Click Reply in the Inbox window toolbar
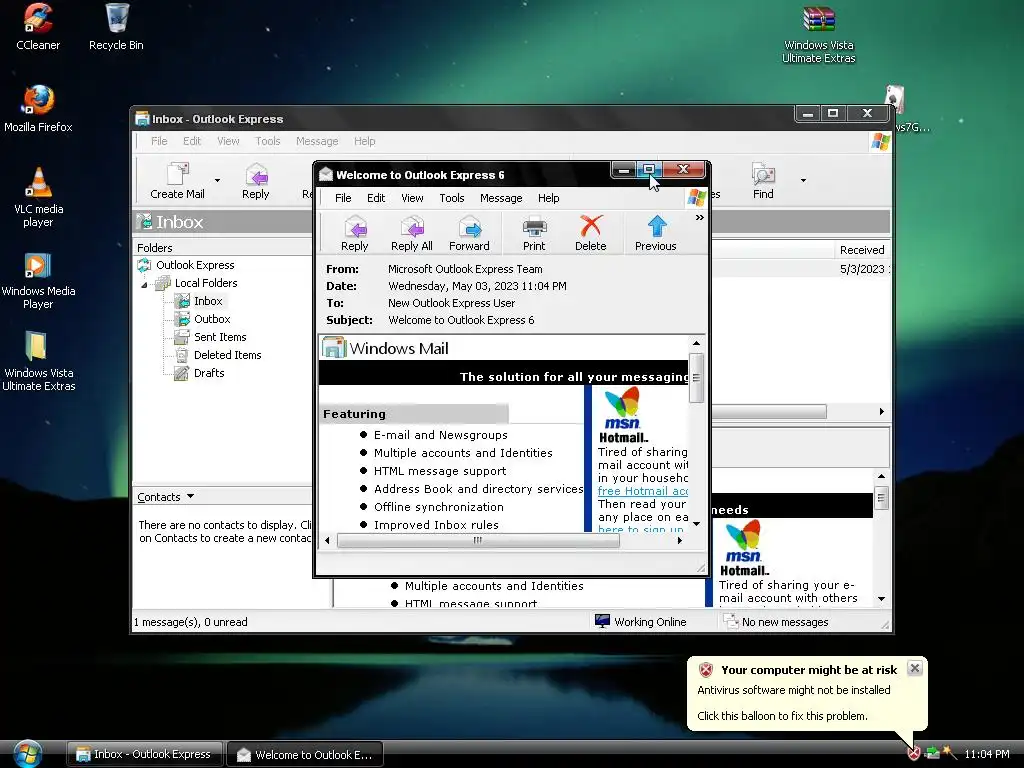 (255, 181)
